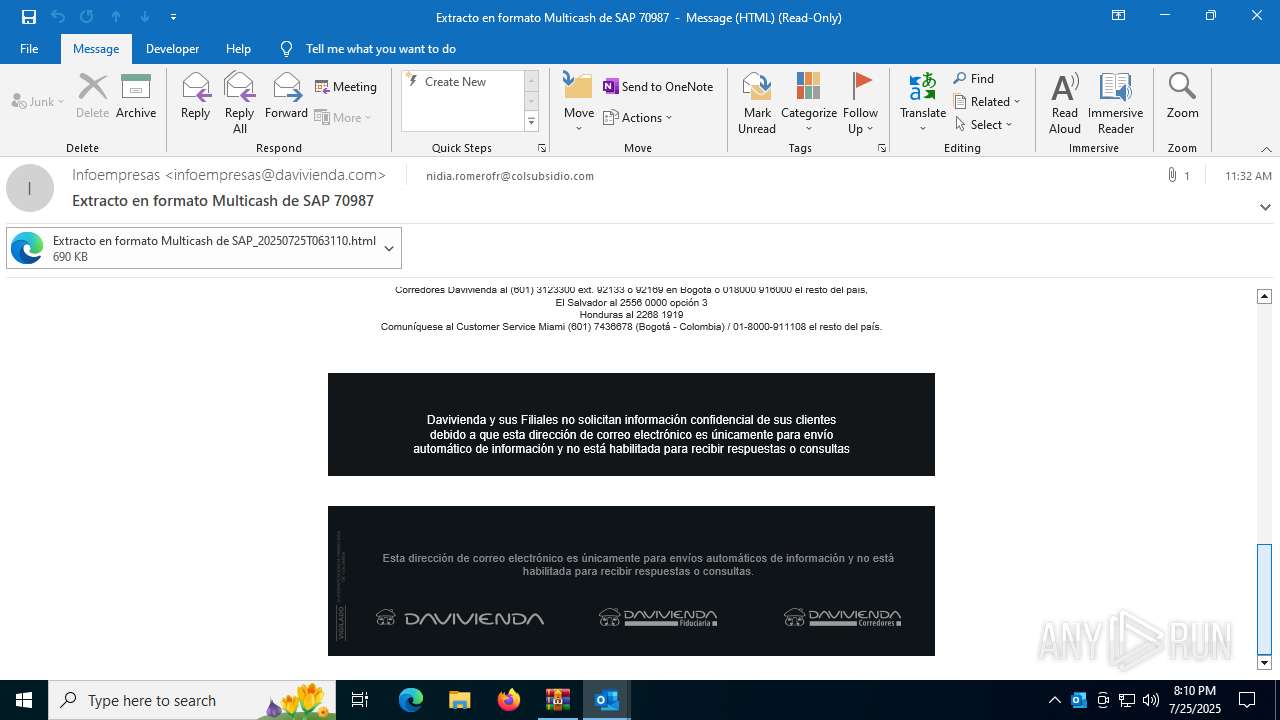Delete the message
The image size is (1280, 720).
coord(92,98)
